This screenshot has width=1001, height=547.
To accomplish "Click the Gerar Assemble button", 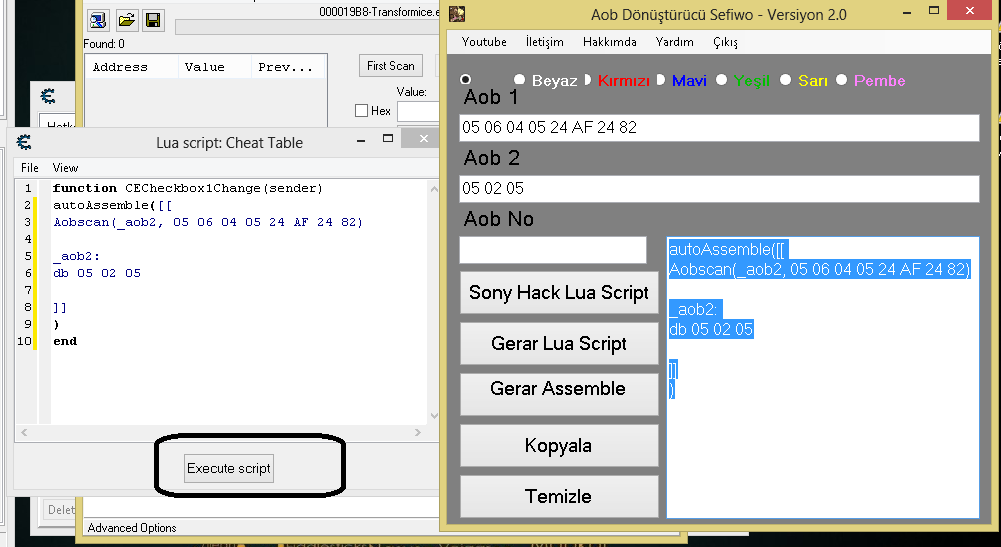I will coord(559,394).
